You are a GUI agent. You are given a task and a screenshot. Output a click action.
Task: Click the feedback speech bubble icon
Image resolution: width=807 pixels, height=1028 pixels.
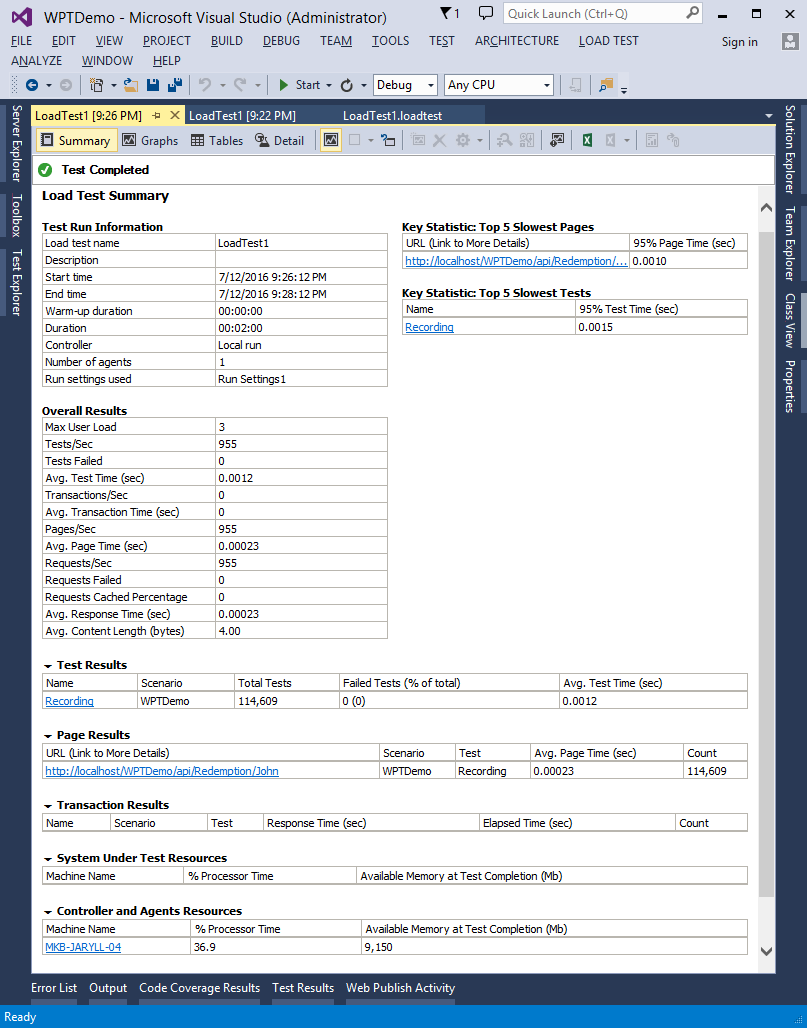(486, 13)
